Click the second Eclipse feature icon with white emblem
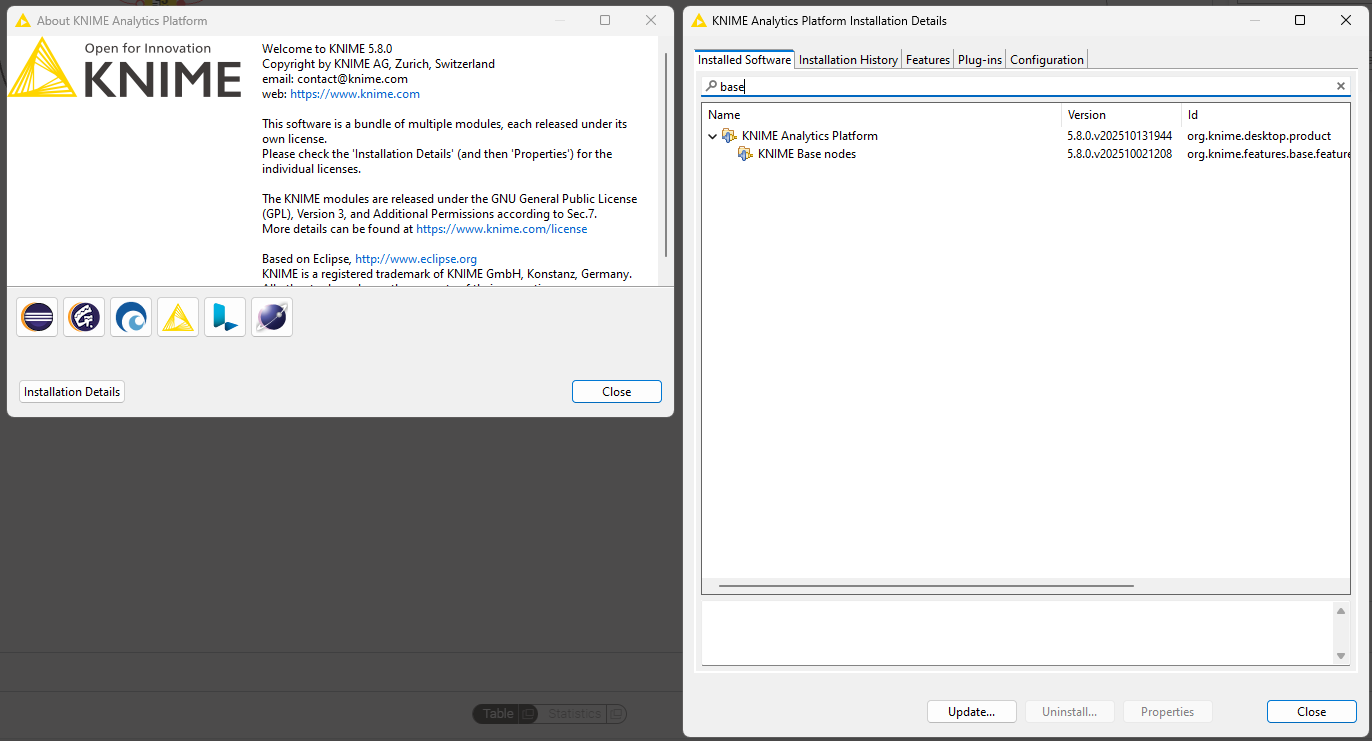The height and width of the screenshot is (741, 1372). pos(84,317)
